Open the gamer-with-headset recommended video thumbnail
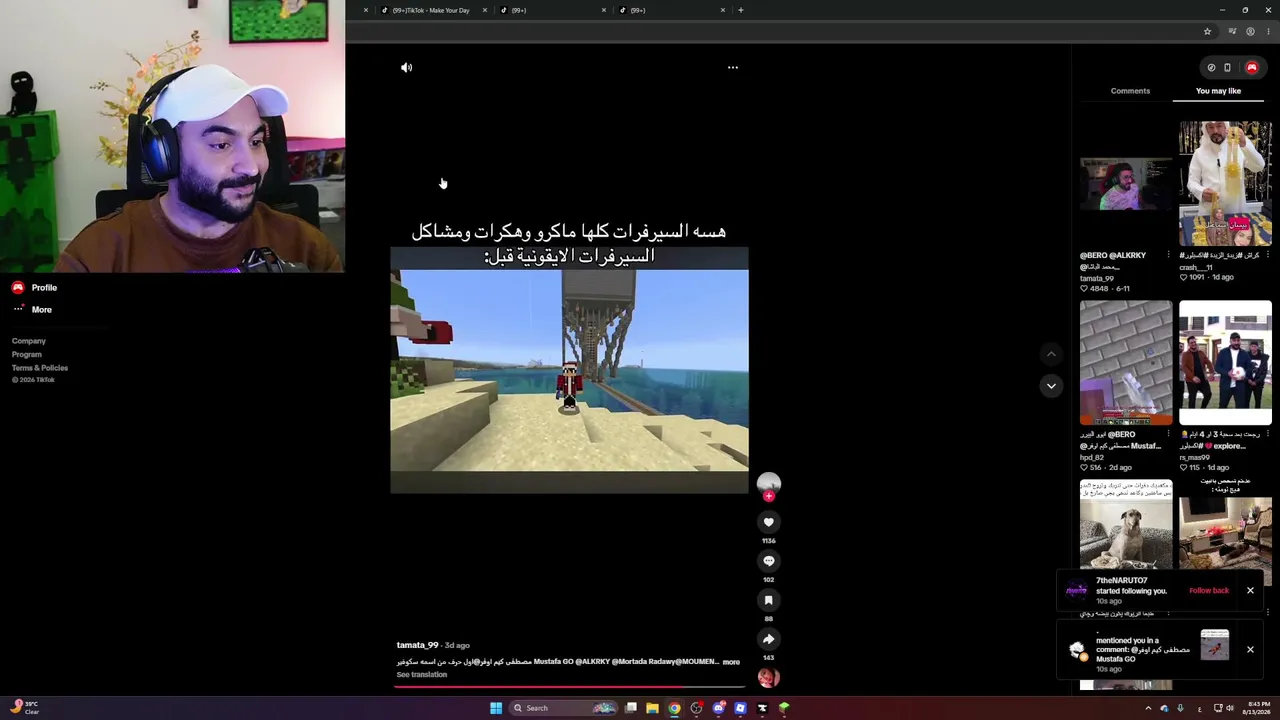The width and height of the screenshot is (1280, 720). (x=1126, y=184)
